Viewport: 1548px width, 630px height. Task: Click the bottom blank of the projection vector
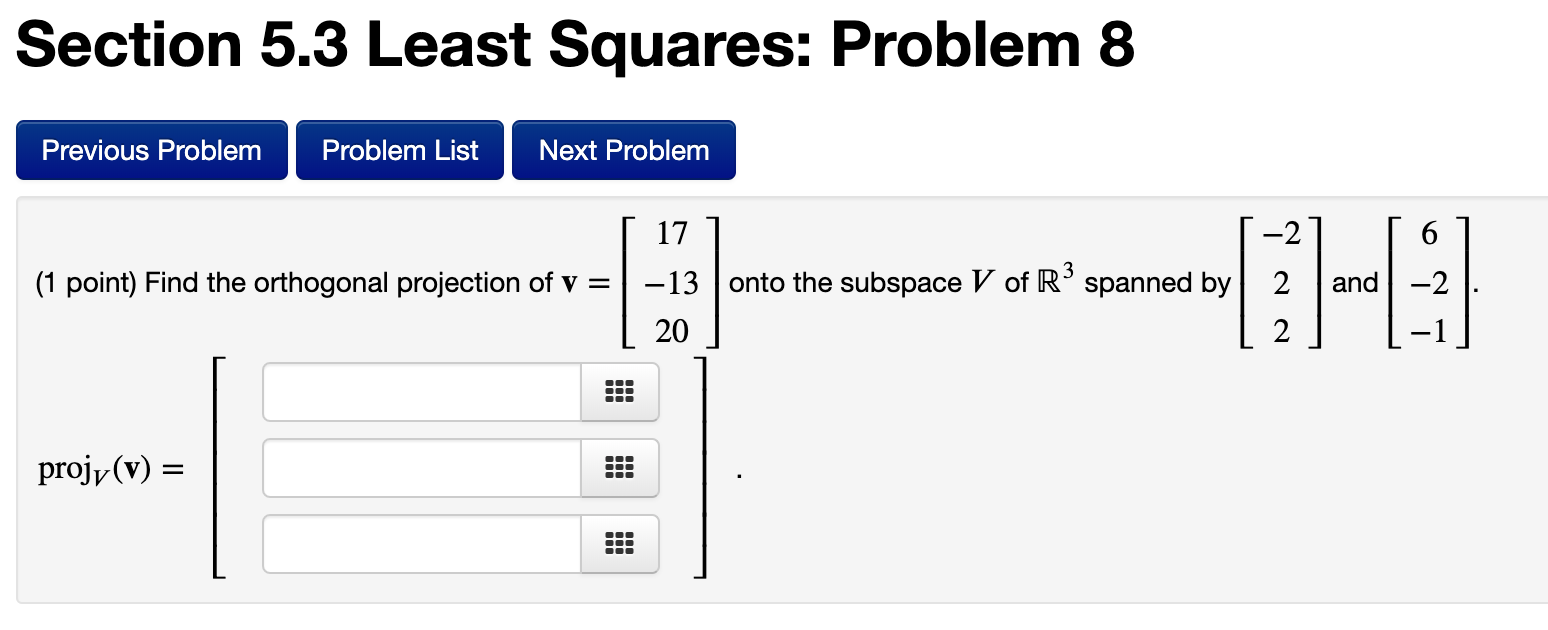pos(420,544)
